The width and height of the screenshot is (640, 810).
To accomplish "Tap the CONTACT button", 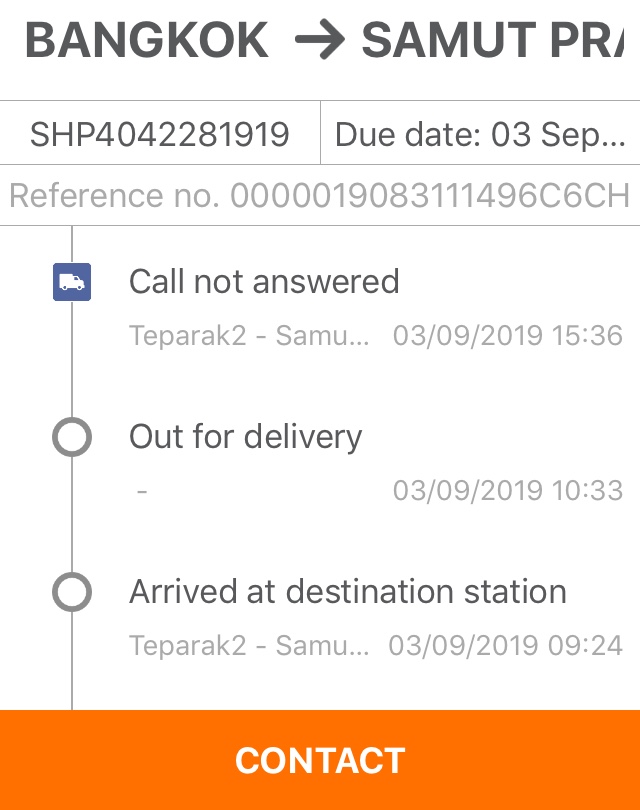I will pos(320,760).
